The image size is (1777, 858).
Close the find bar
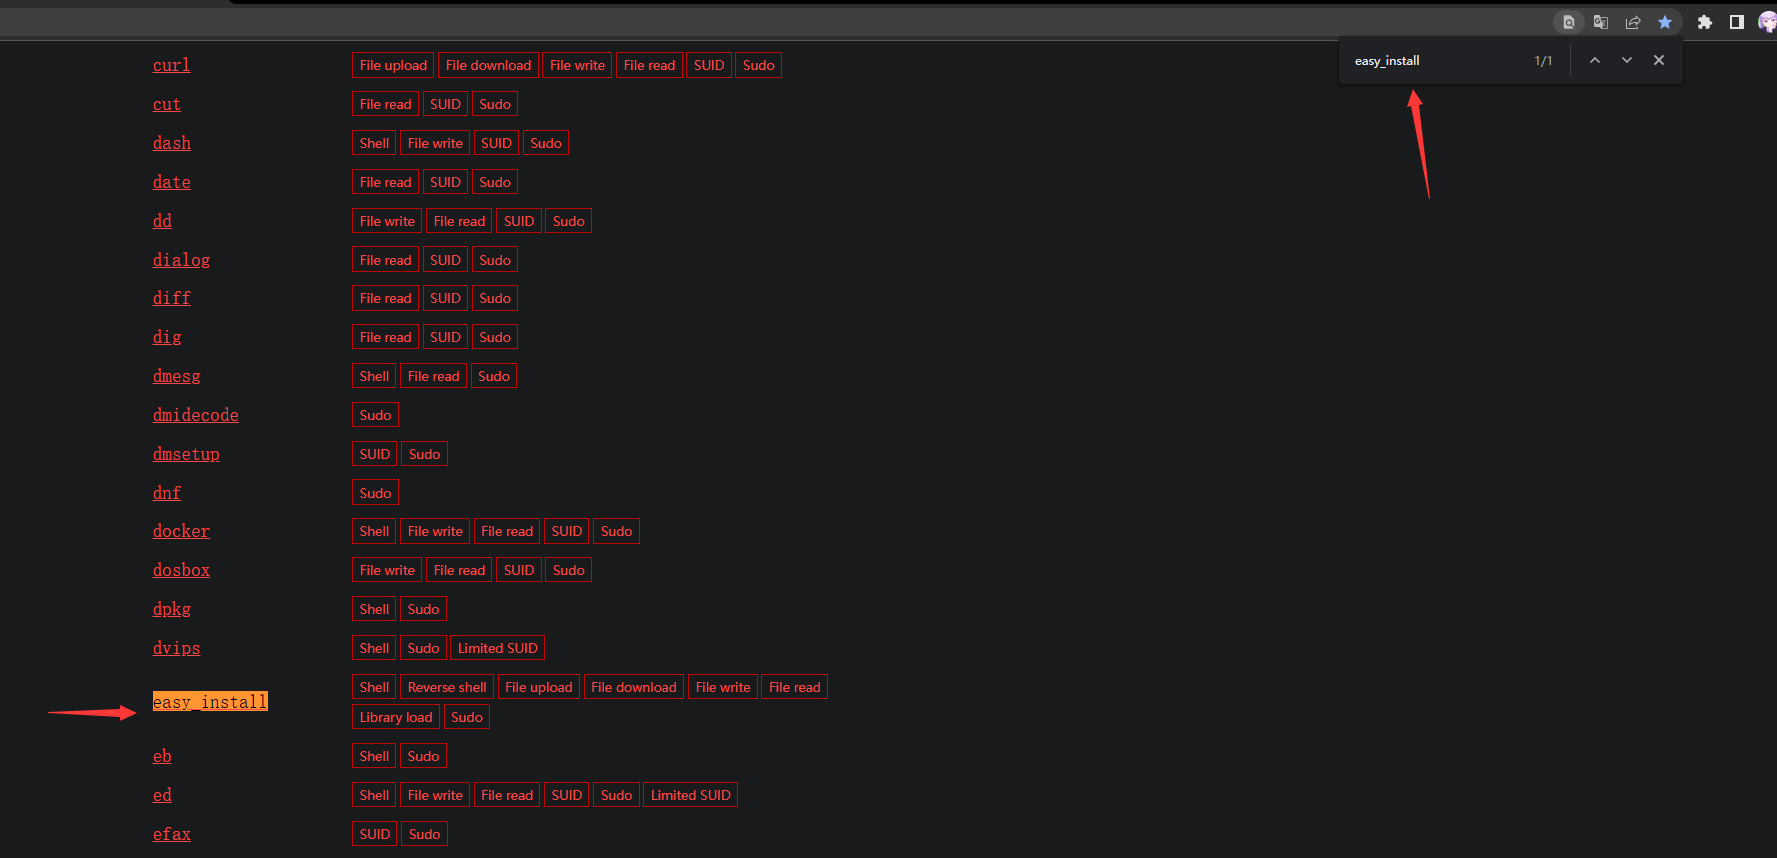1659,60
